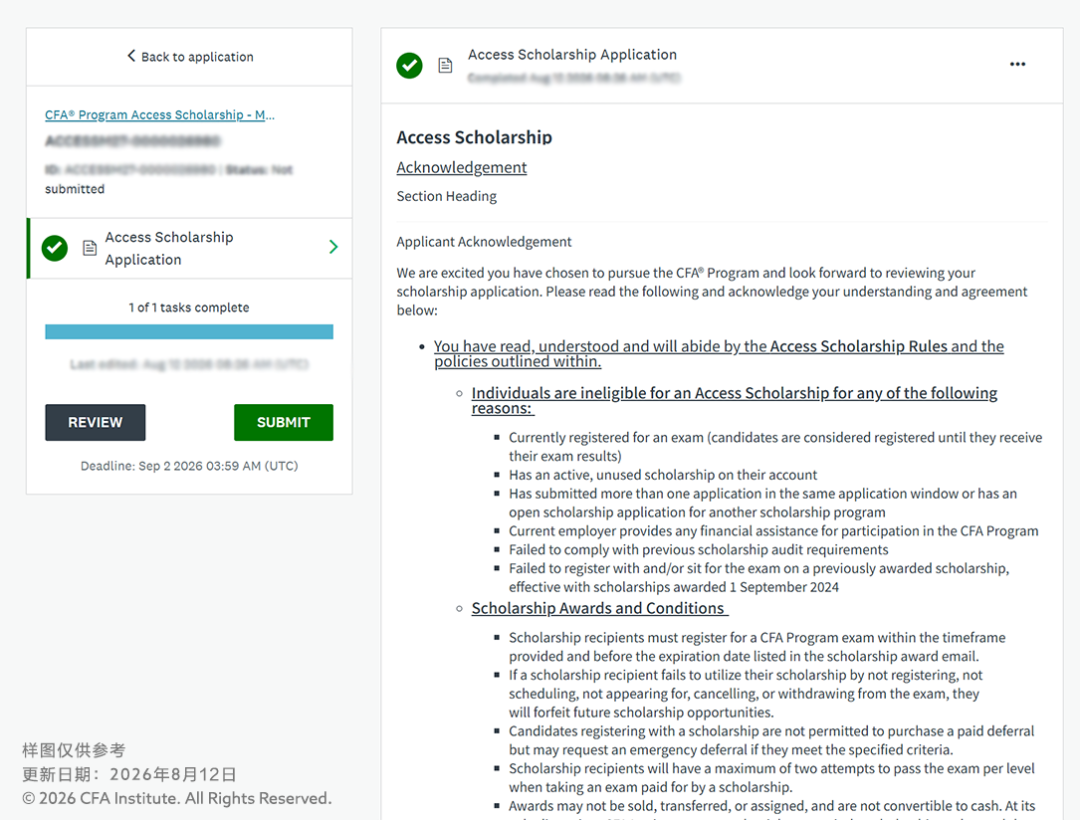Click '© 2026 CFA Institute' footer text
Screen dimensions: 1080x820
click(177, 798)
